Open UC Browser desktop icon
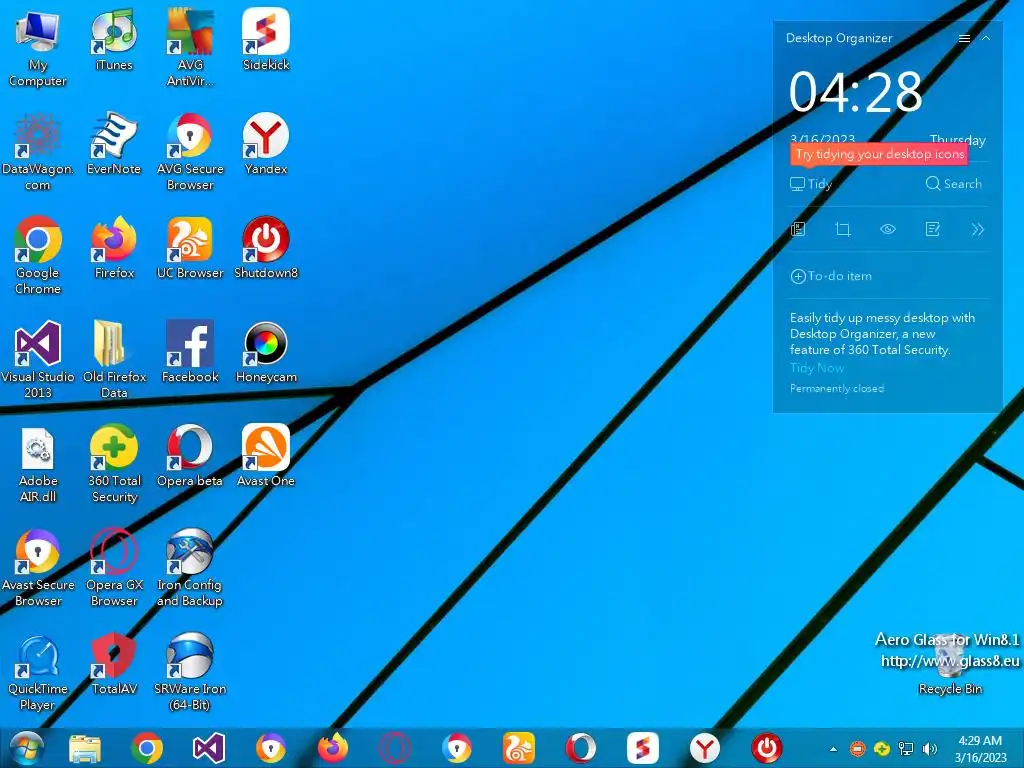1024x768 pixels. pos(190,248)
